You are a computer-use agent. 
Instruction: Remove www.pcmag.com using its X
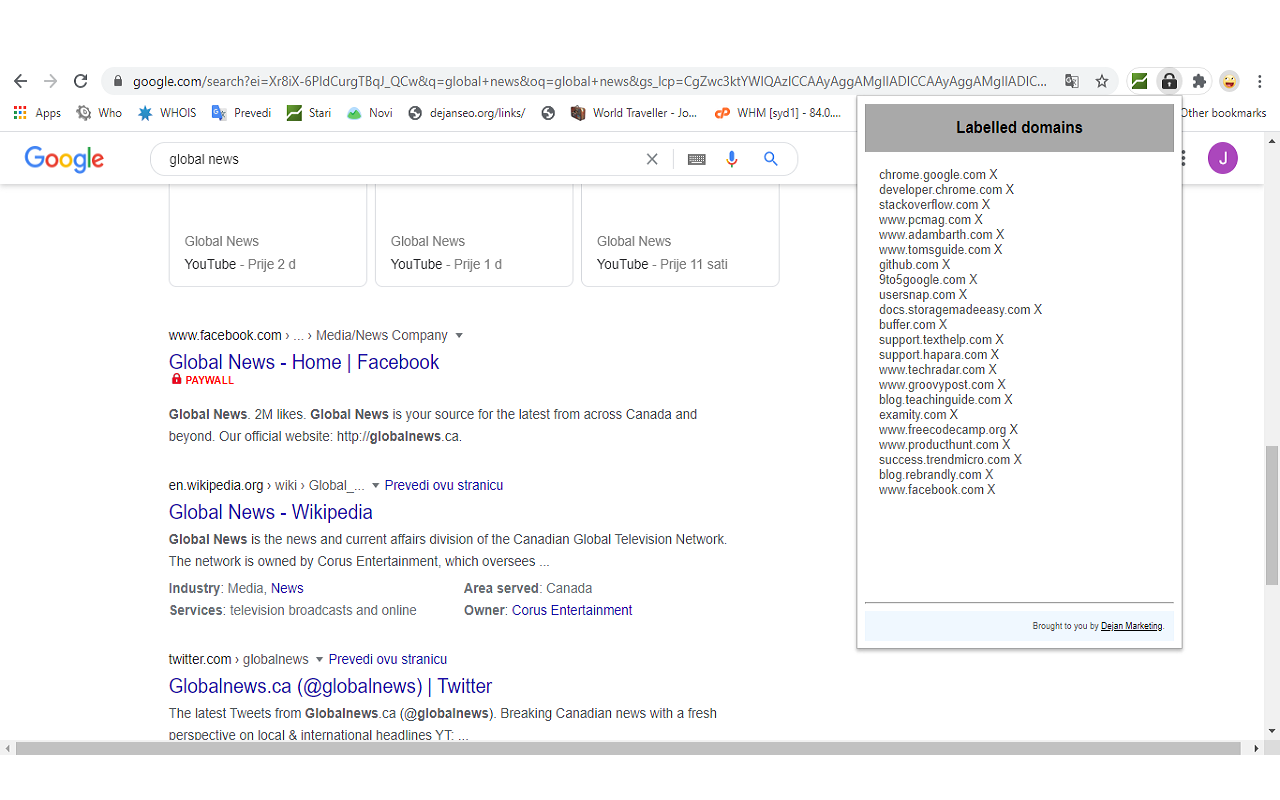979,220
